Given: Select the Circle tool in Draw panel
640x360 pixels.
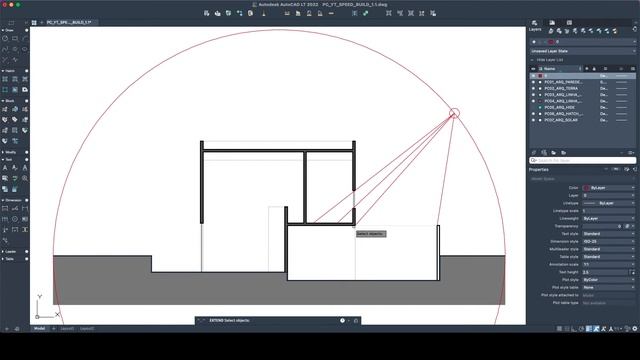Looking at the screenshot, I should [5, 38].
